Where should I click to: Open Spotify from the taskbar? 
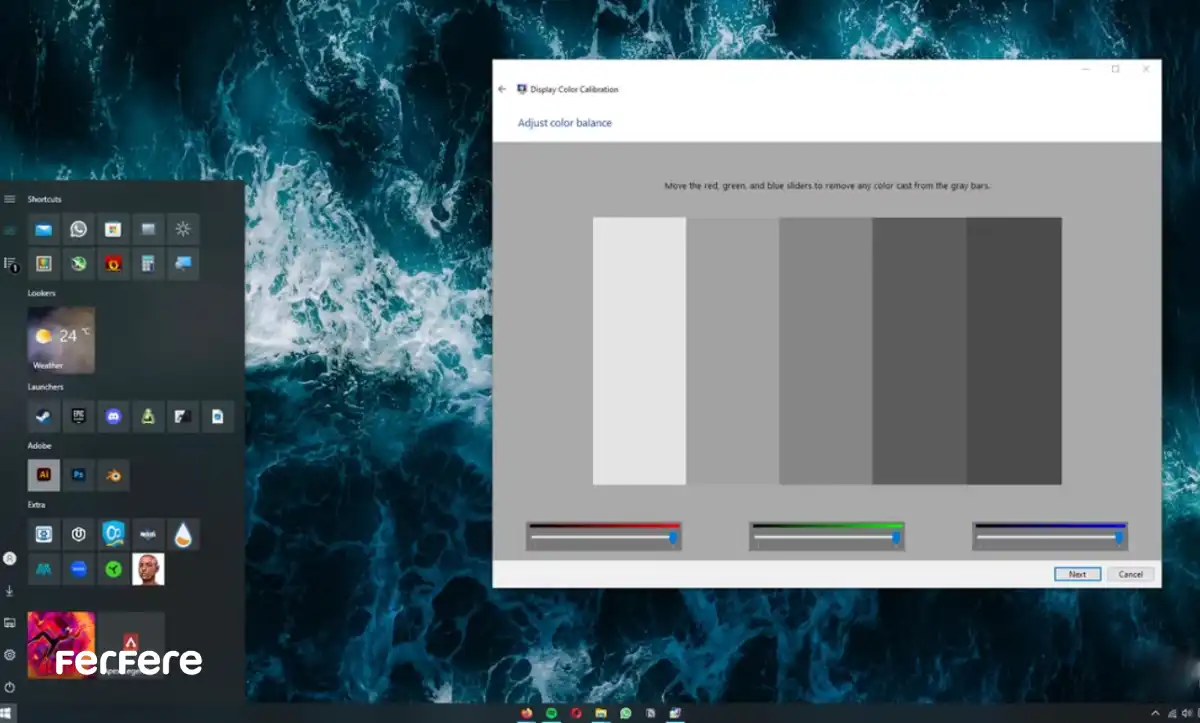click(x=552, y=713)
